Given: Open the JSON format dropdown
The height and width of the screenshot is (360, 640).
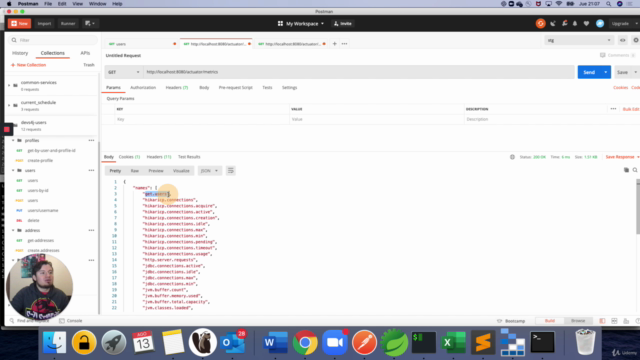Looking at the screenshot, I should (x=209, y=171).
